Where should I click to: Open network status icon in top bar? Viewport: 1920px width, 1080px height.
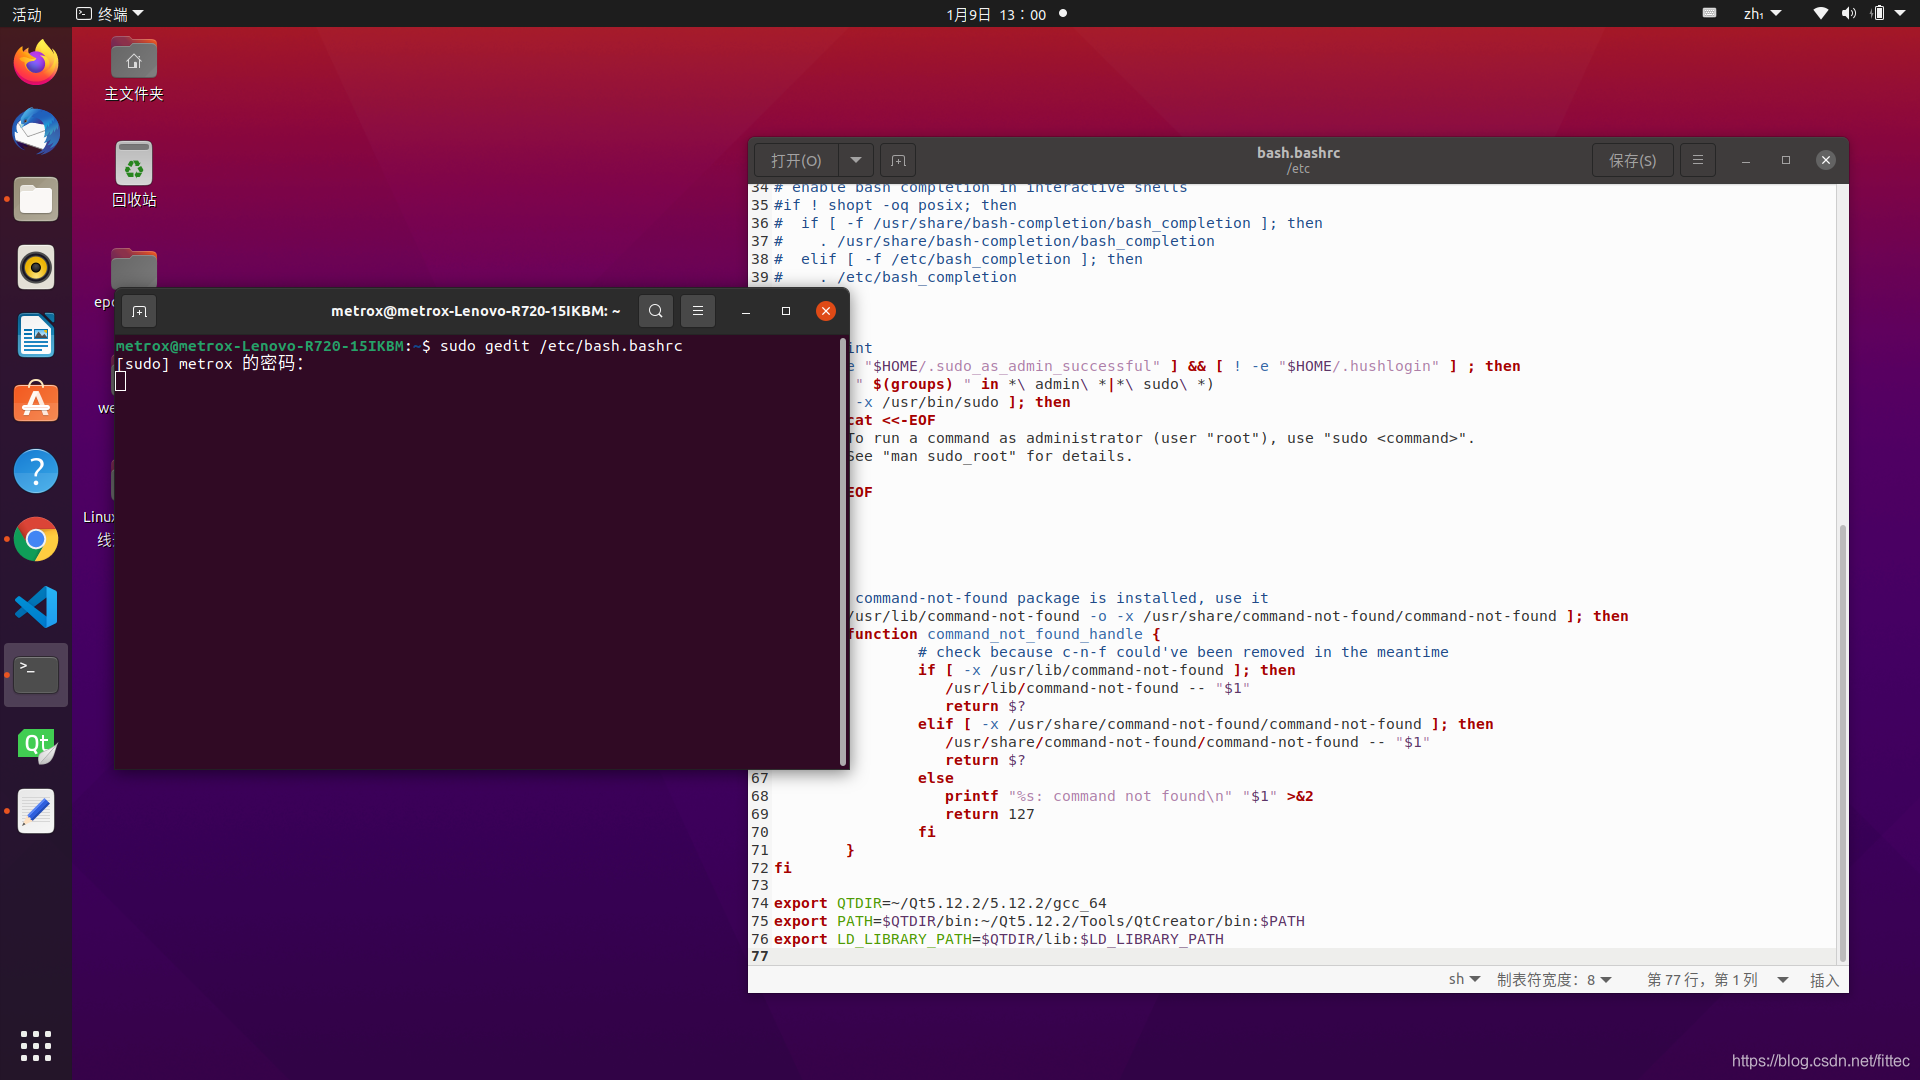click(1821, 14)
